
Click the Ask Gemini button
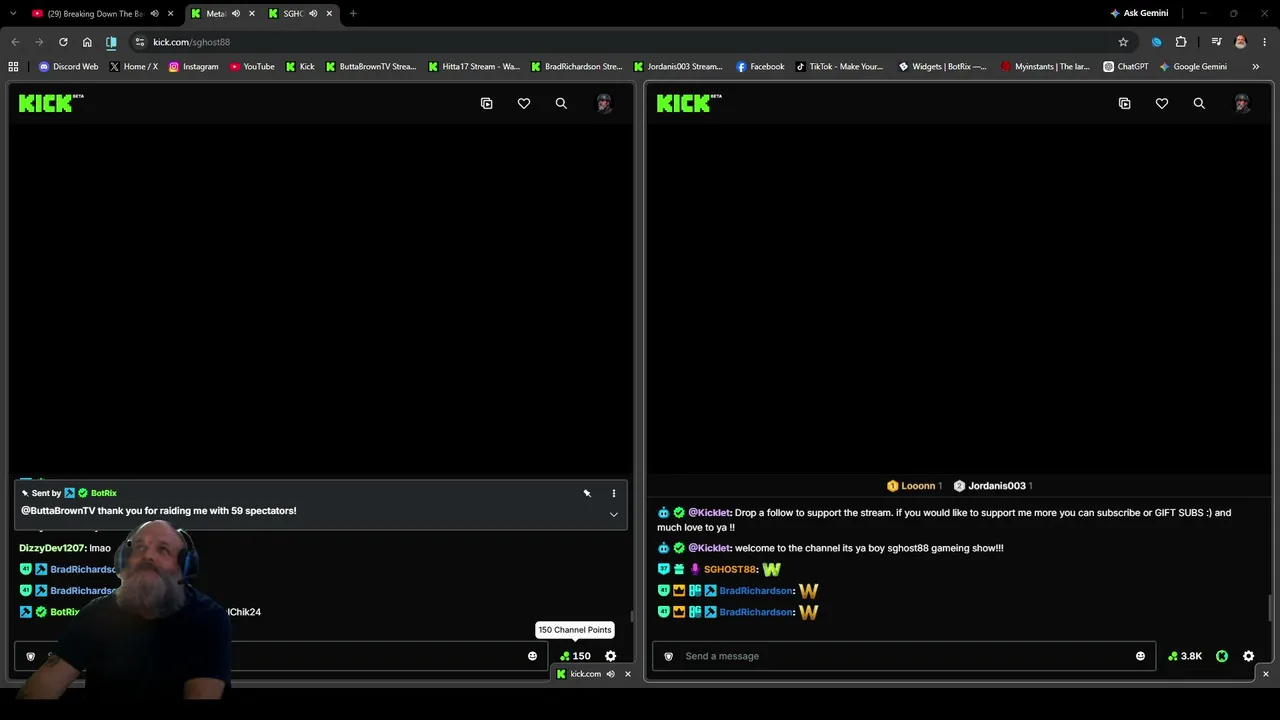pyautogui.click(x=1139, y=14)
